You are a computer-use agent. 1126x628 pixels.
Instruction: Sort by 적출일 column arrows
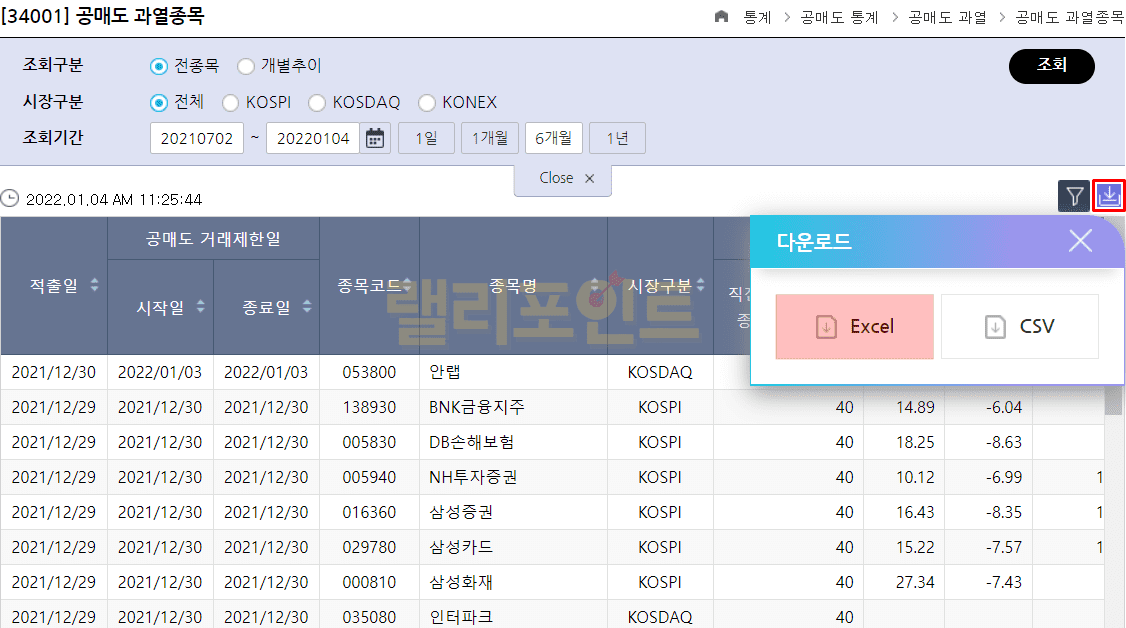pos(95,286)
